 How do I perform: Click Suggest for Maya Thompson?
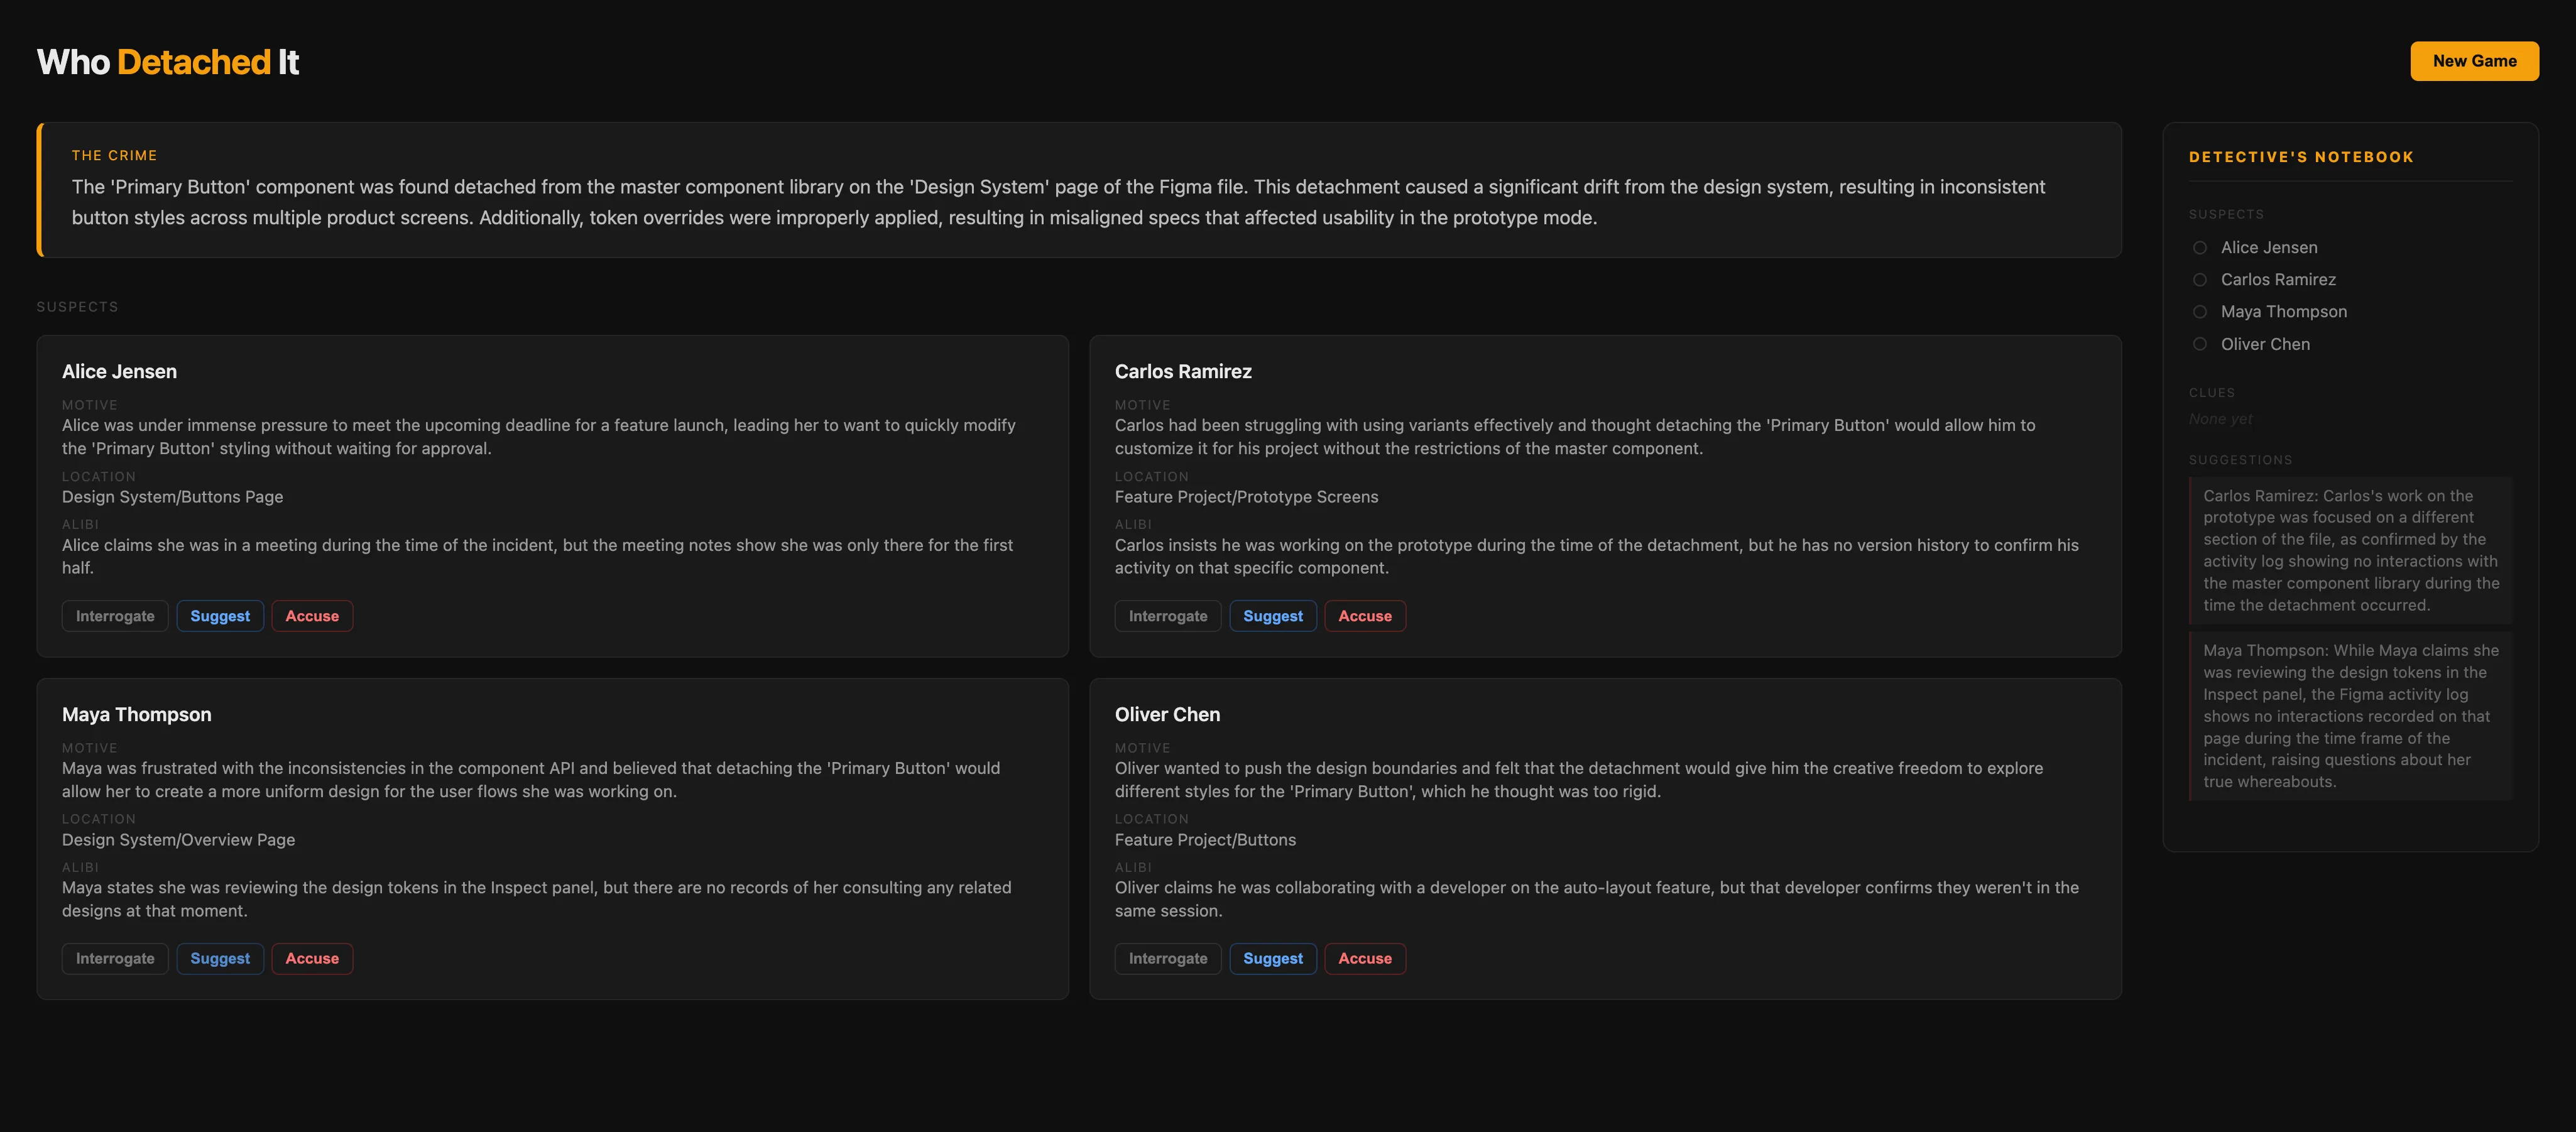pos(220,958)
